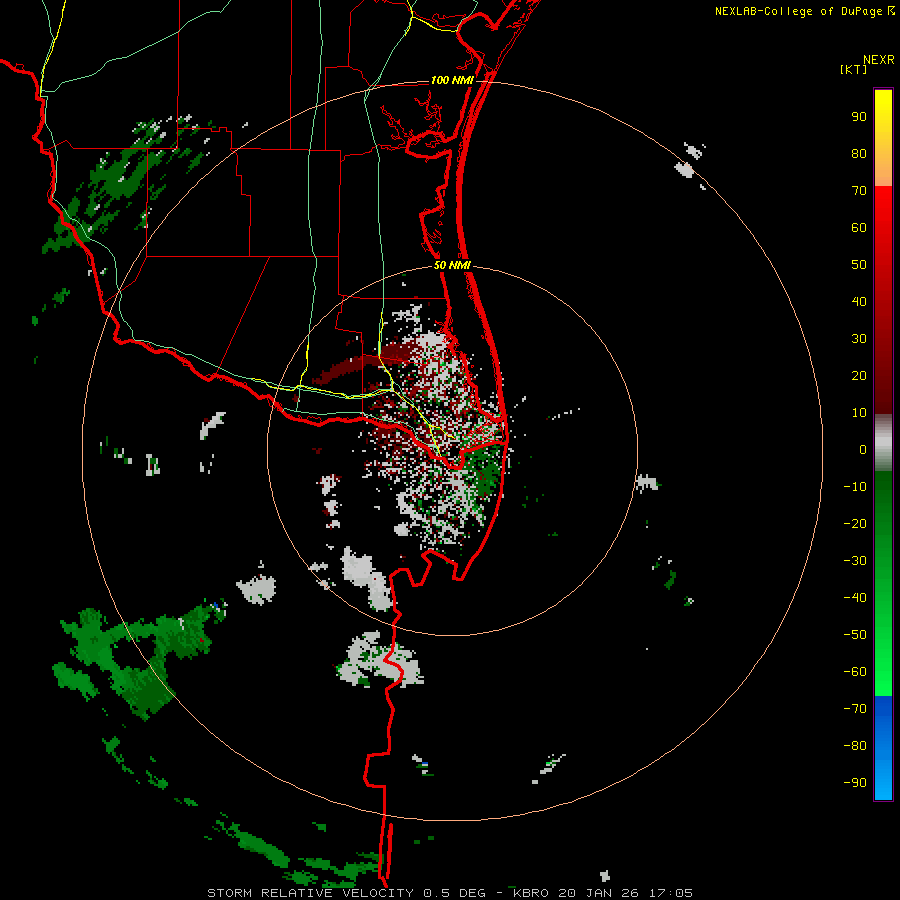
Task: Click the 10 value on velocity scale
Action: 859,413
